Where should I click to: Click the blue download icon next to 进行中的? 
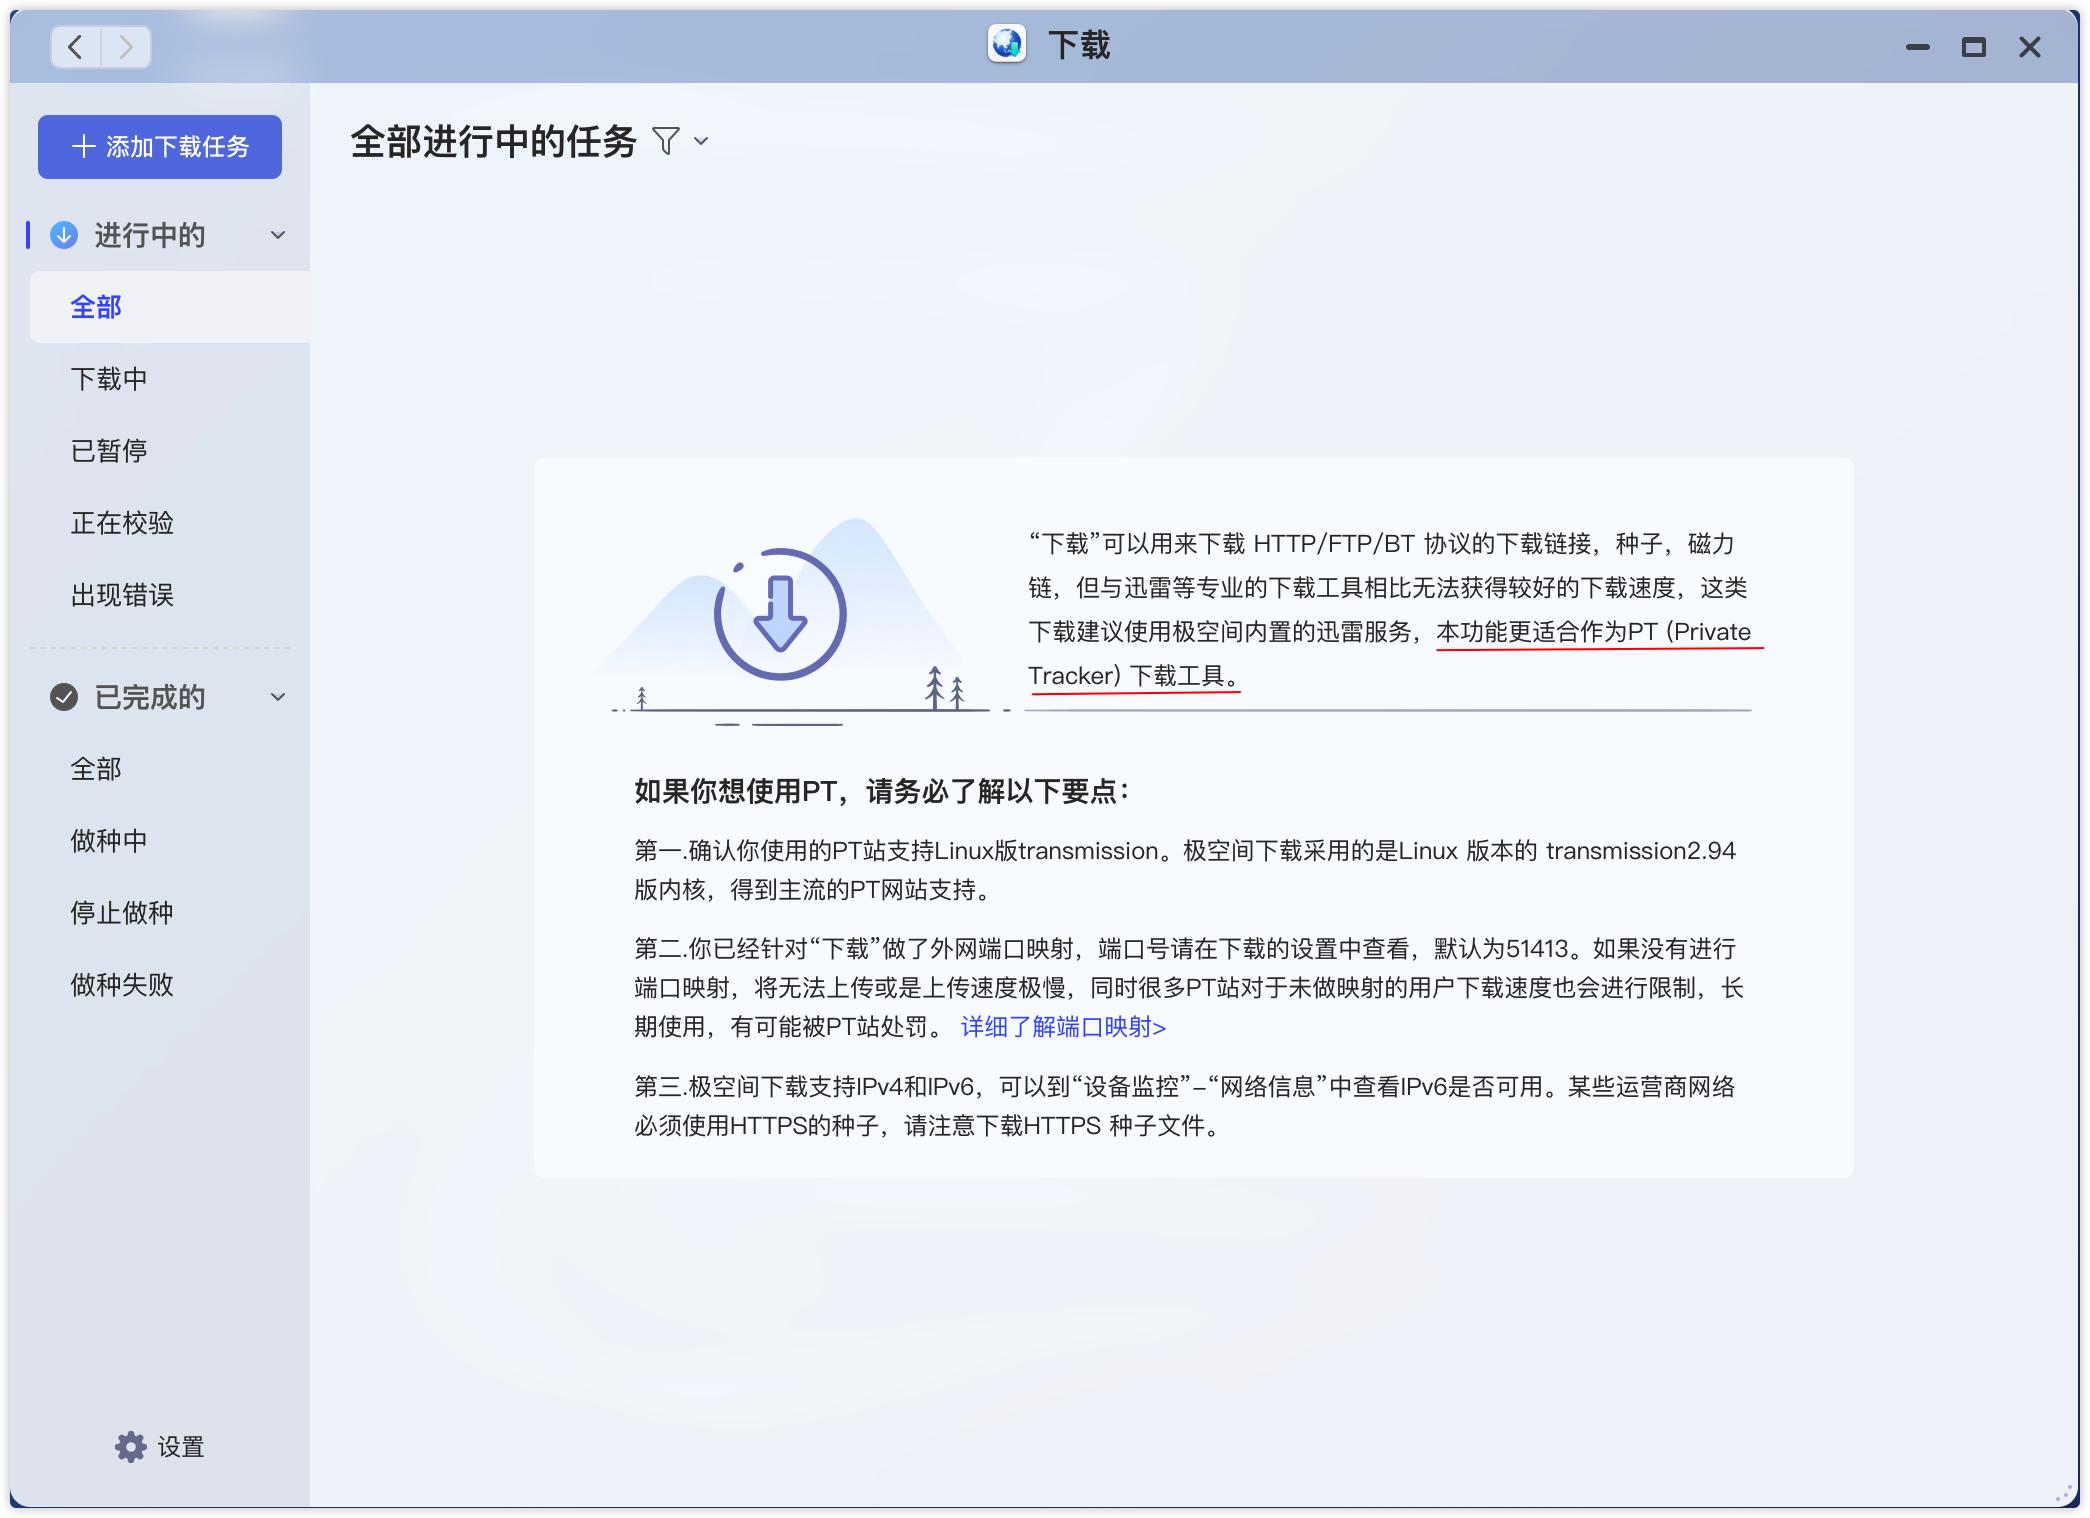pyautogui.click(x=63, y=236)
